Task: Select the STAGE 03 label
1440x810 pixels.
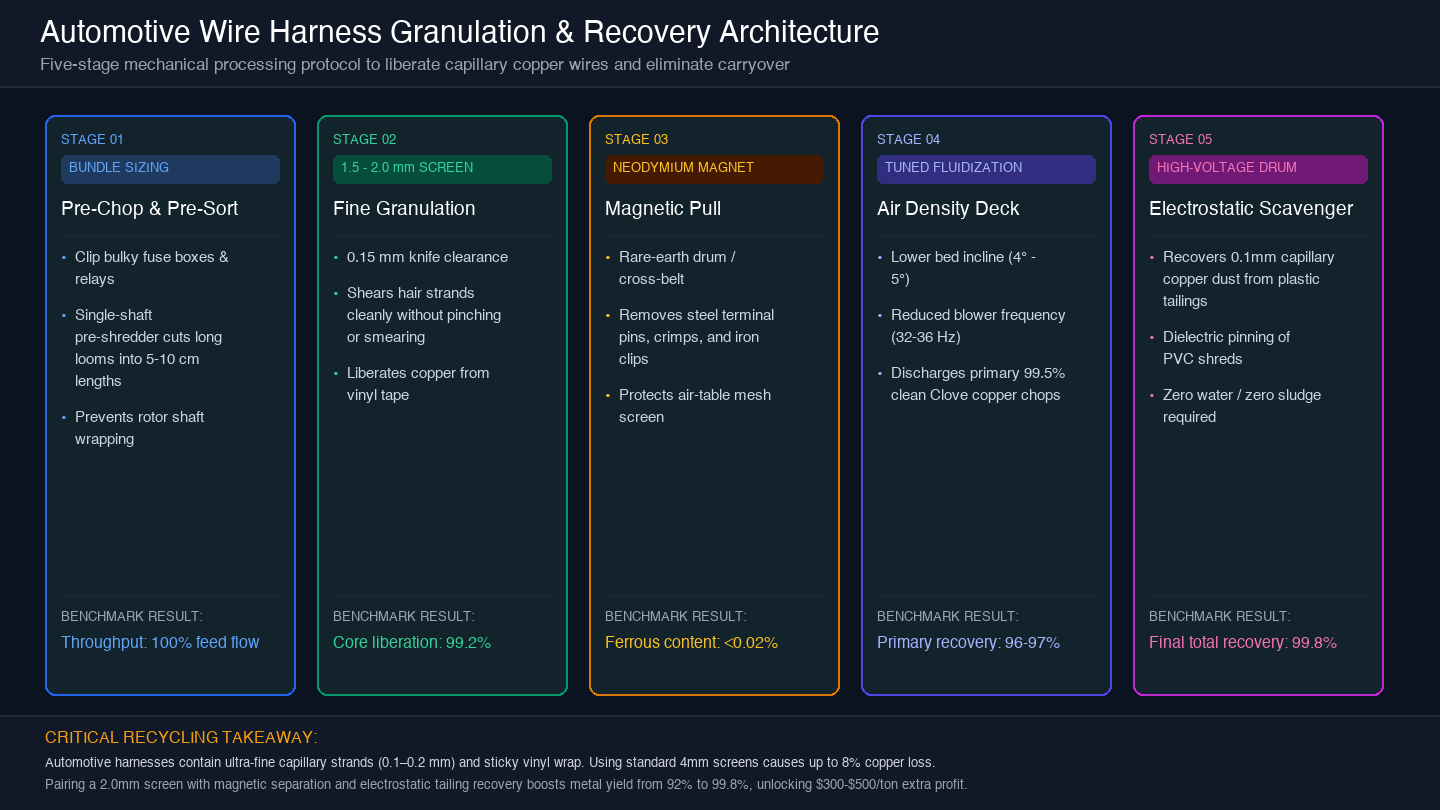Action: (636, 139)
